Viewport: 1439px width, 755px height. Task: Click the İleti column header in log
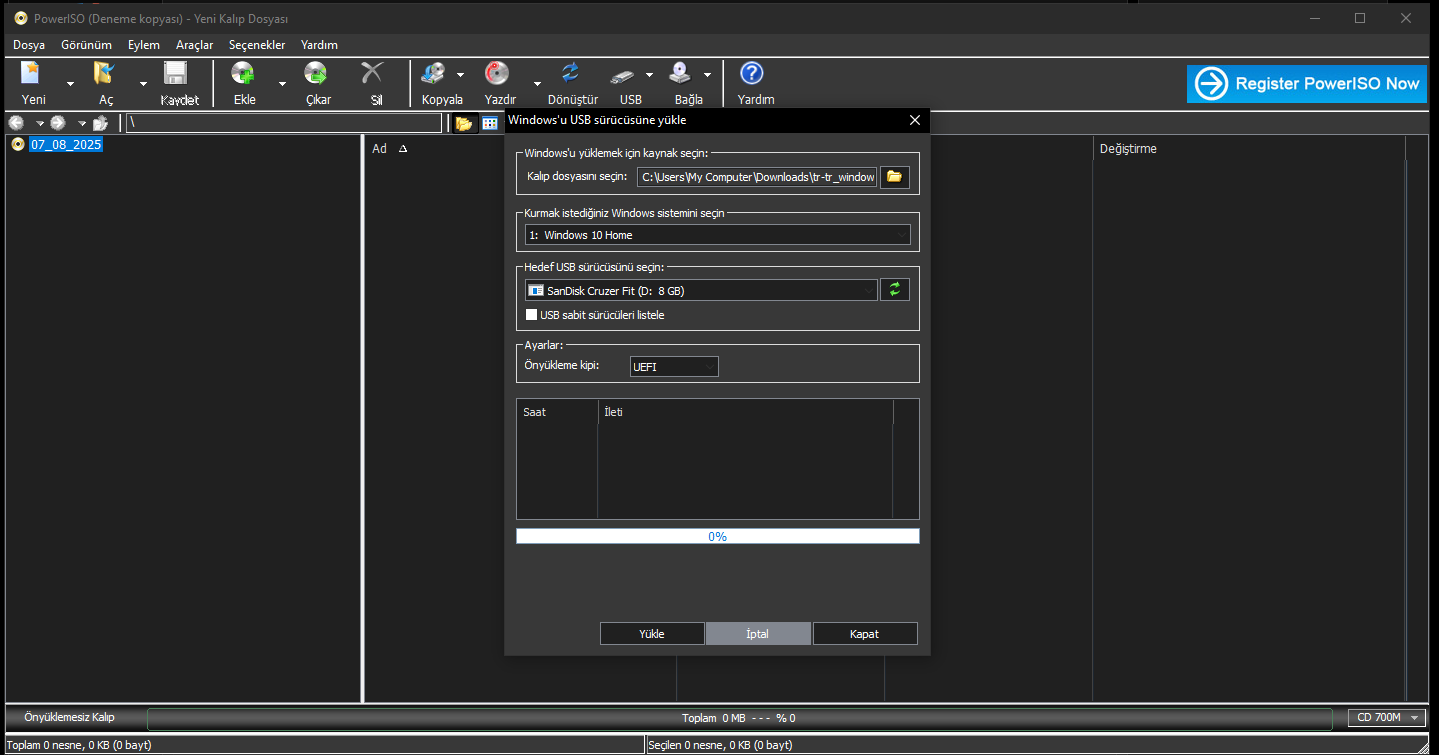pyautogui.click(x=614, y=412)
